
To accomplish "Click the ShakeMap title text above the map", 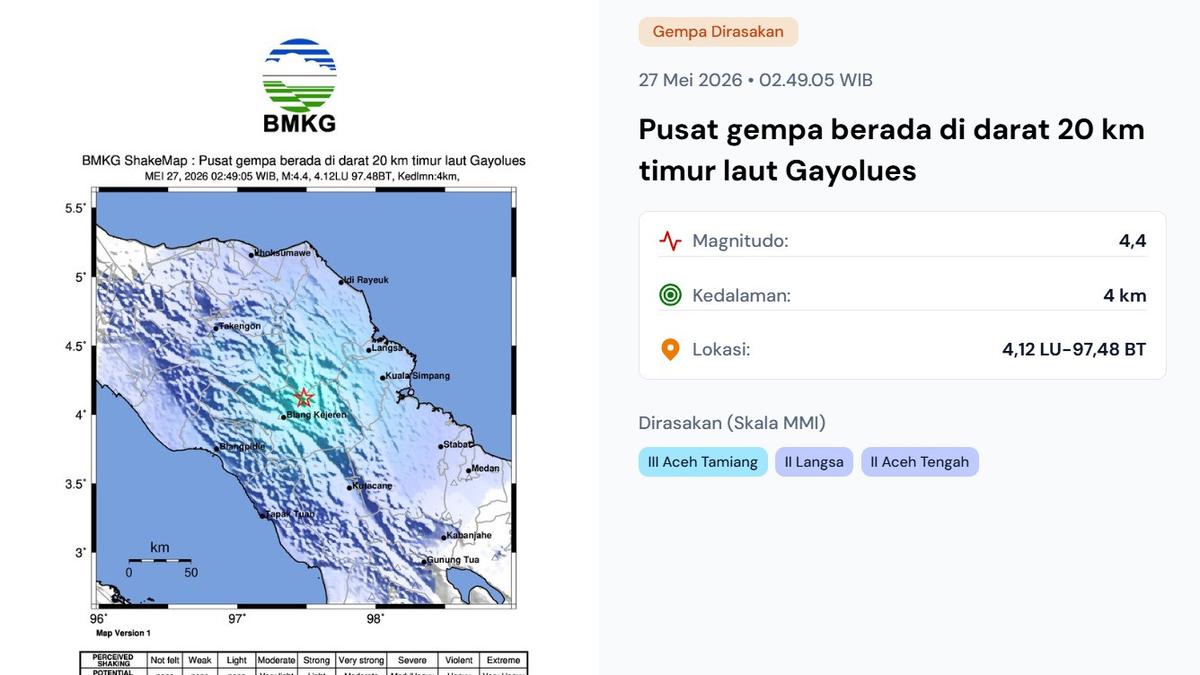I will 304,161.
